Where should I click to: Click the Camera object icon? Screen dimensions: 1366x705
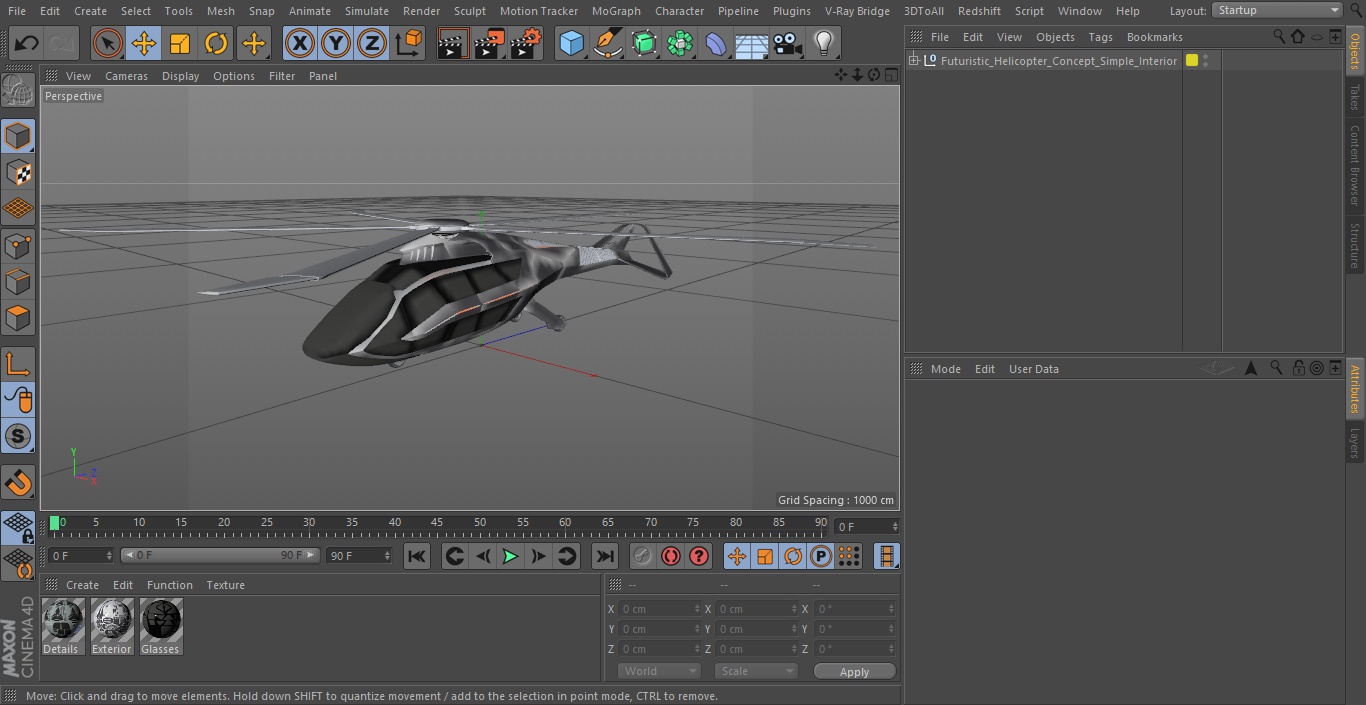788,43
